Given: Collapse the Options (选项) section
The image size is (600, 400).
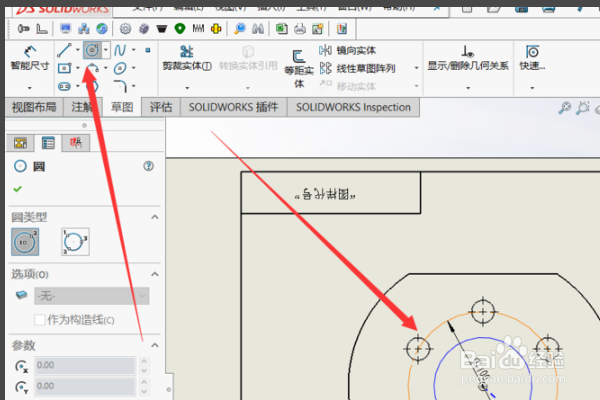Looking at the screenshot, I should point(155,274).
